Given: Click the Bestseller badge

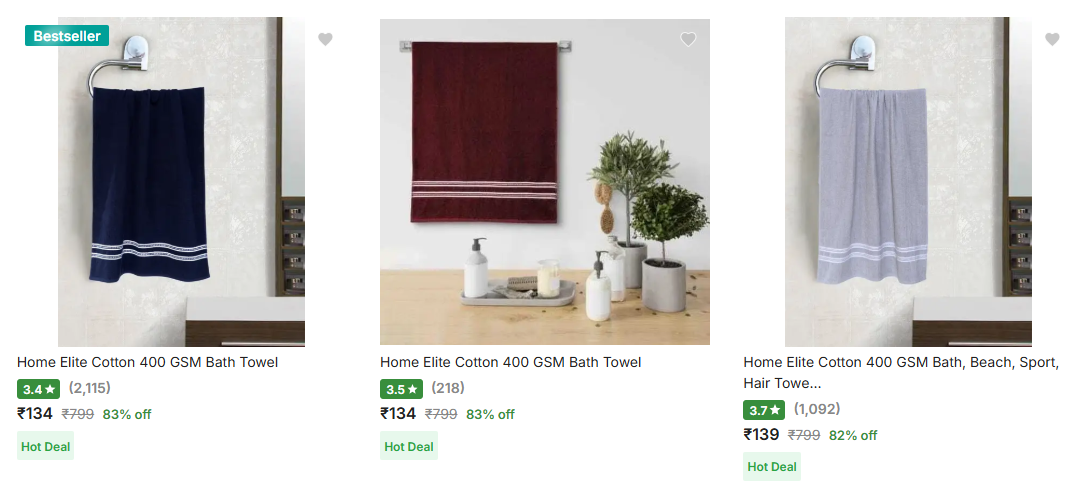Looking at the screenshot, I should click(67, 36).
